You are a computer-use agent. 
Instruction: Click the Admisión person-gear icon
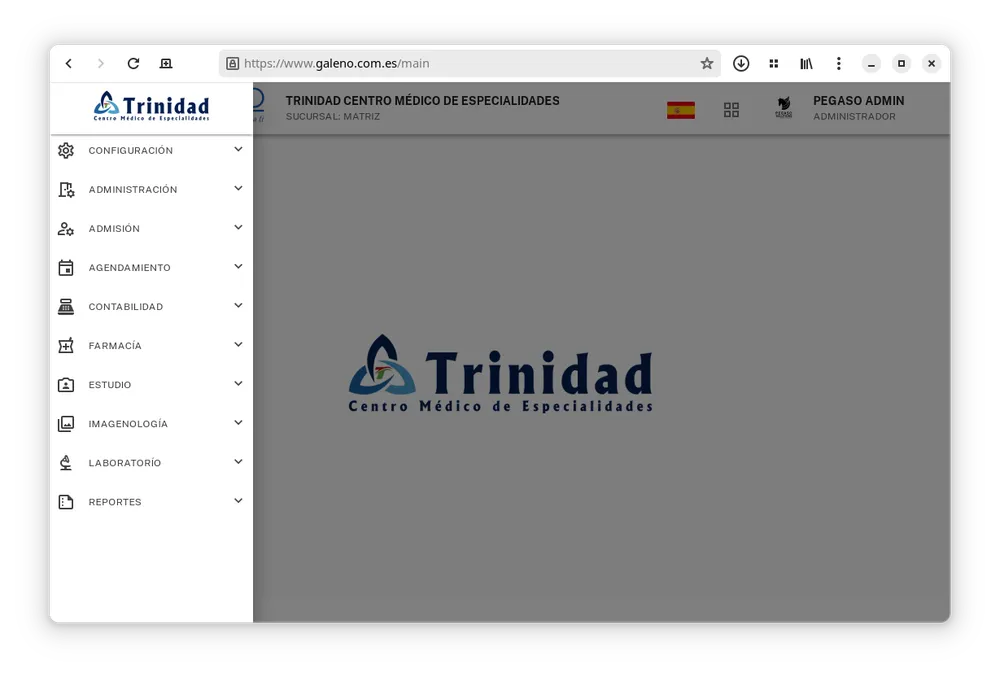tap(66, 228)
